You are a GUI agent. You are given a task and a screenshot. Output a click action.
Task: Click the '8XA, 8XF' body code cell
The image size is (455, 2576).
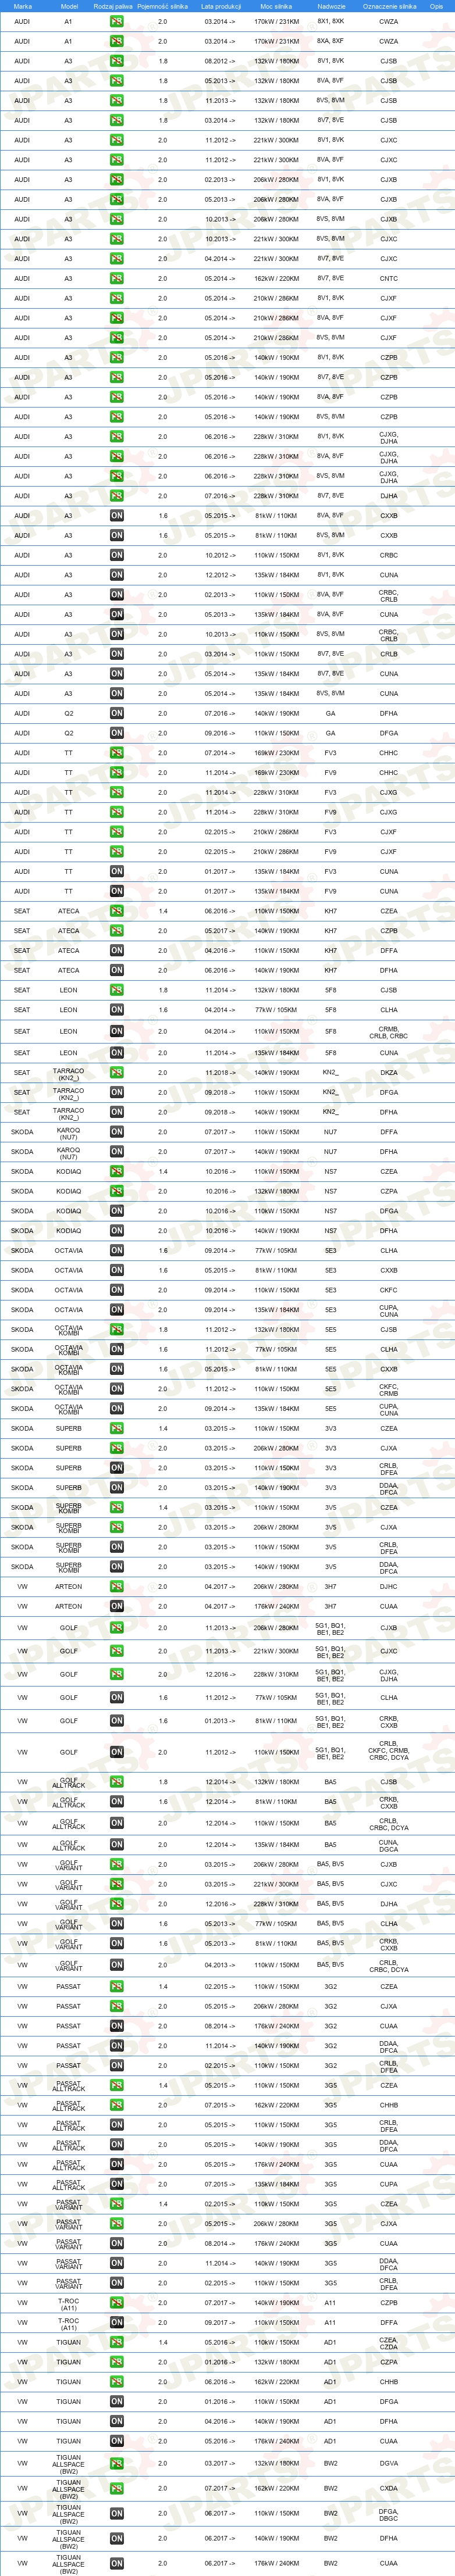[331, 41]
